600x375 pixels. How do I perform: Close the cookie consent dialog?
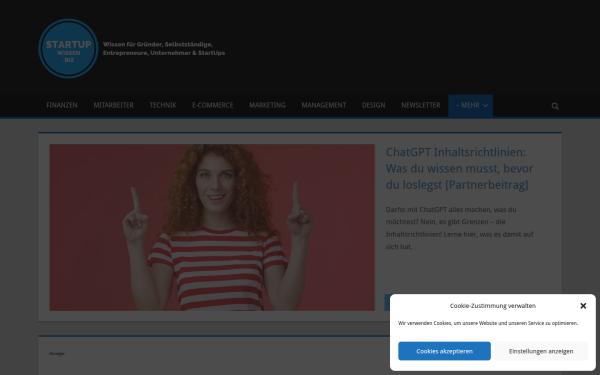pos(583,306)
